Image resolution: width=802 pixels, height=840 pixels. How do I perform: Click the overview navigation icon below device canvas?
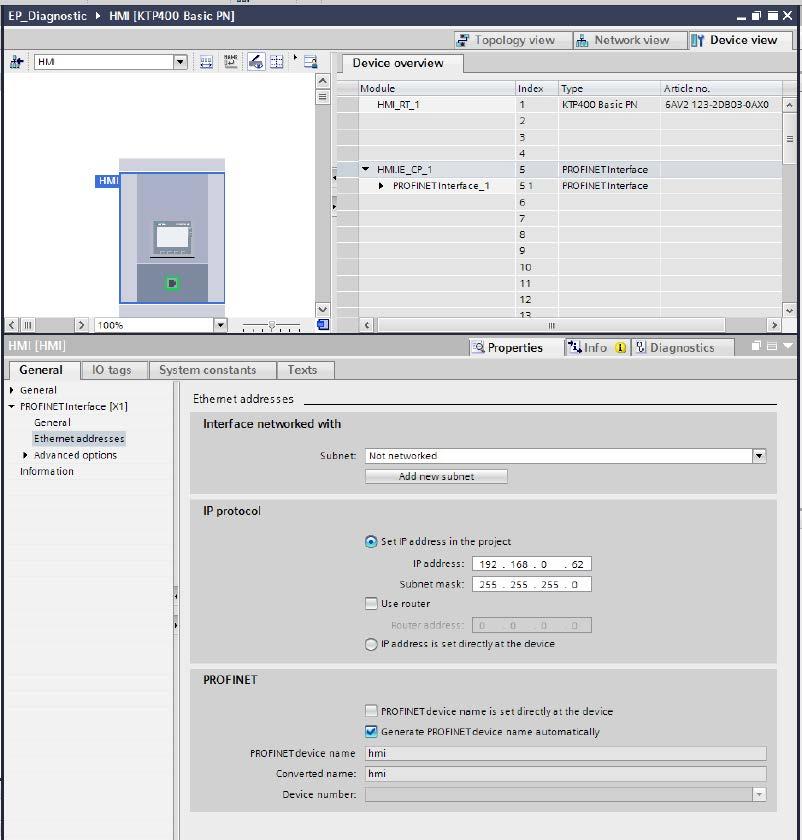point(323,325)
